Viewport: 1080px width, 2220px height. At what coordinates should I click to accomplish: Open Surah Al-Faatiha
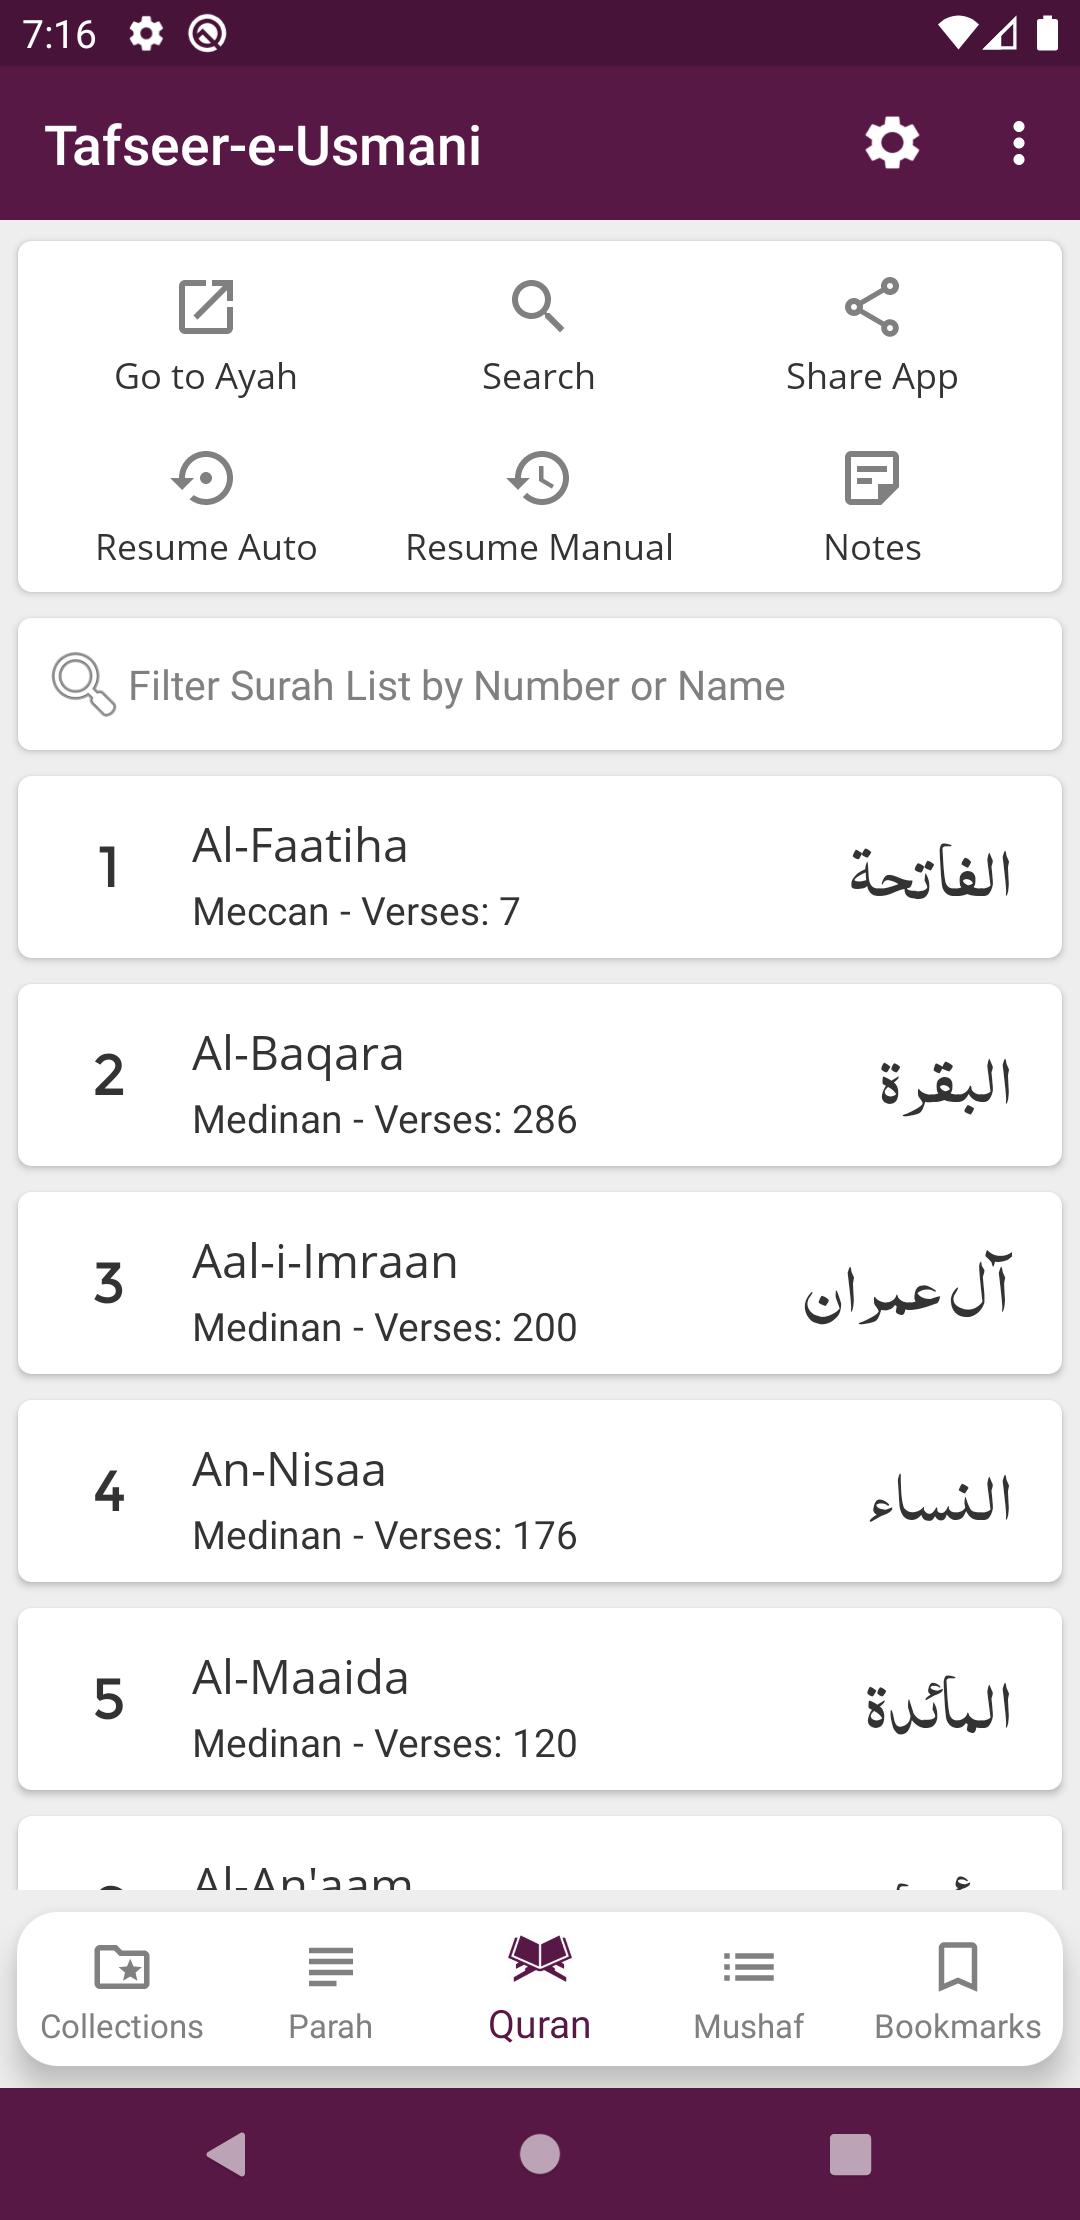540,868
